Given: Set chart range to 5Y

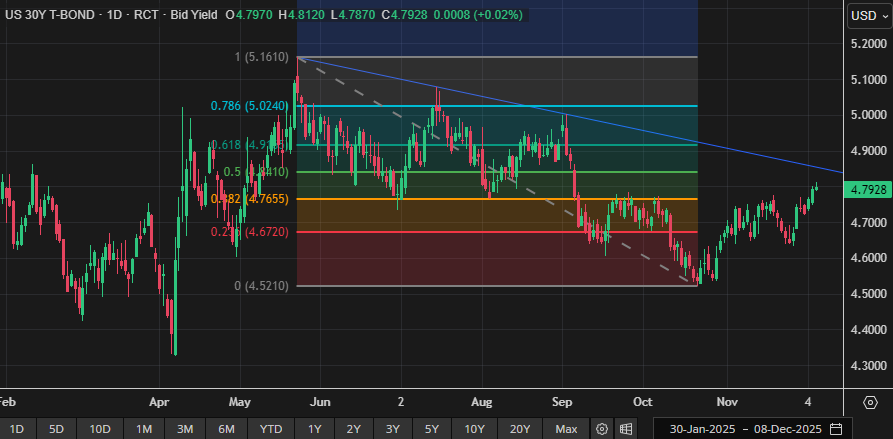Looking at the screenshot, I should (x=431, y=429).
